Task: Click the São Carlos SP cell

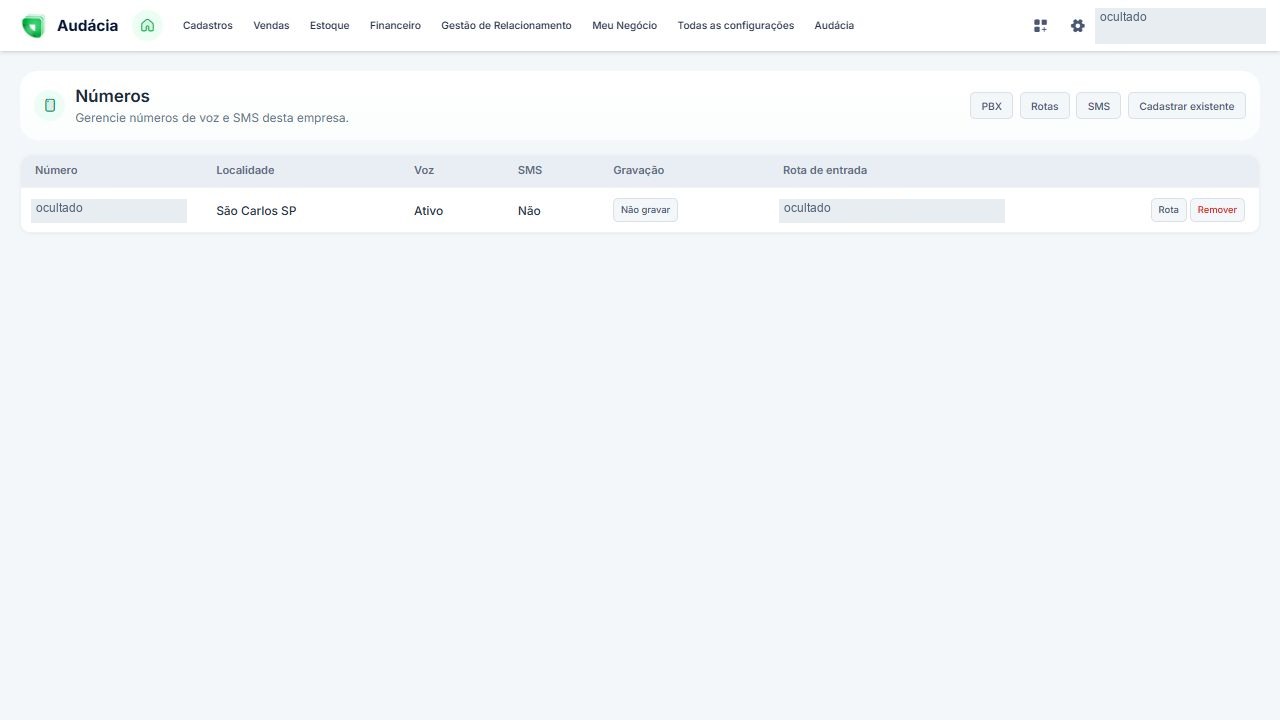Action: tap(256, 211)
